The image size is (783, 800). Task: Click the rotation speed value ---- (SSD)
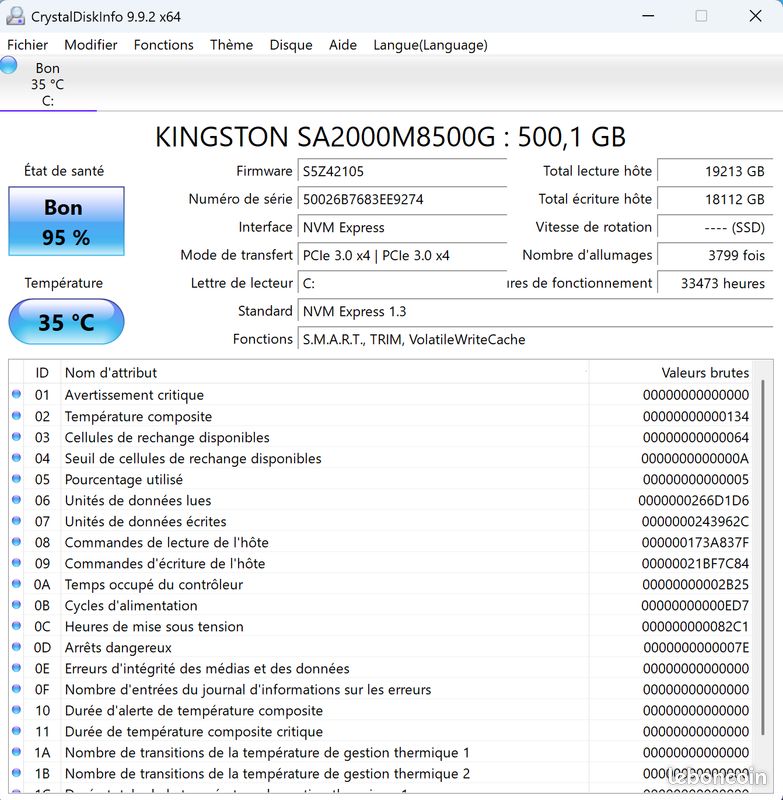point(715,228)
